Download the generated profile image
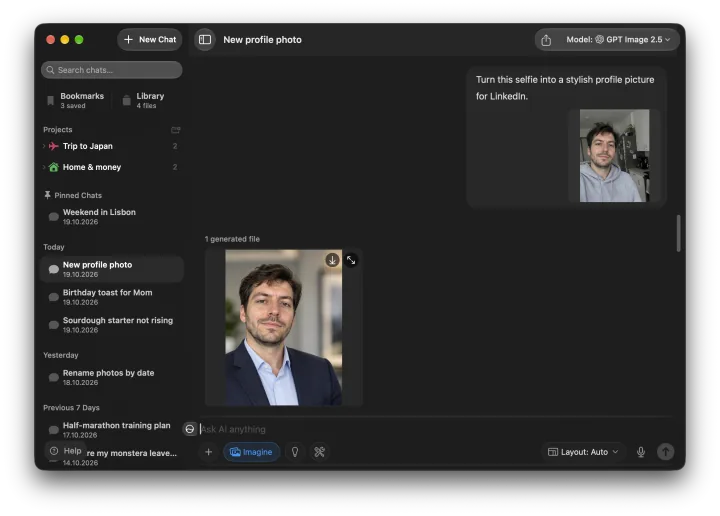Screen dimensions: 720x516 point(332,260)
